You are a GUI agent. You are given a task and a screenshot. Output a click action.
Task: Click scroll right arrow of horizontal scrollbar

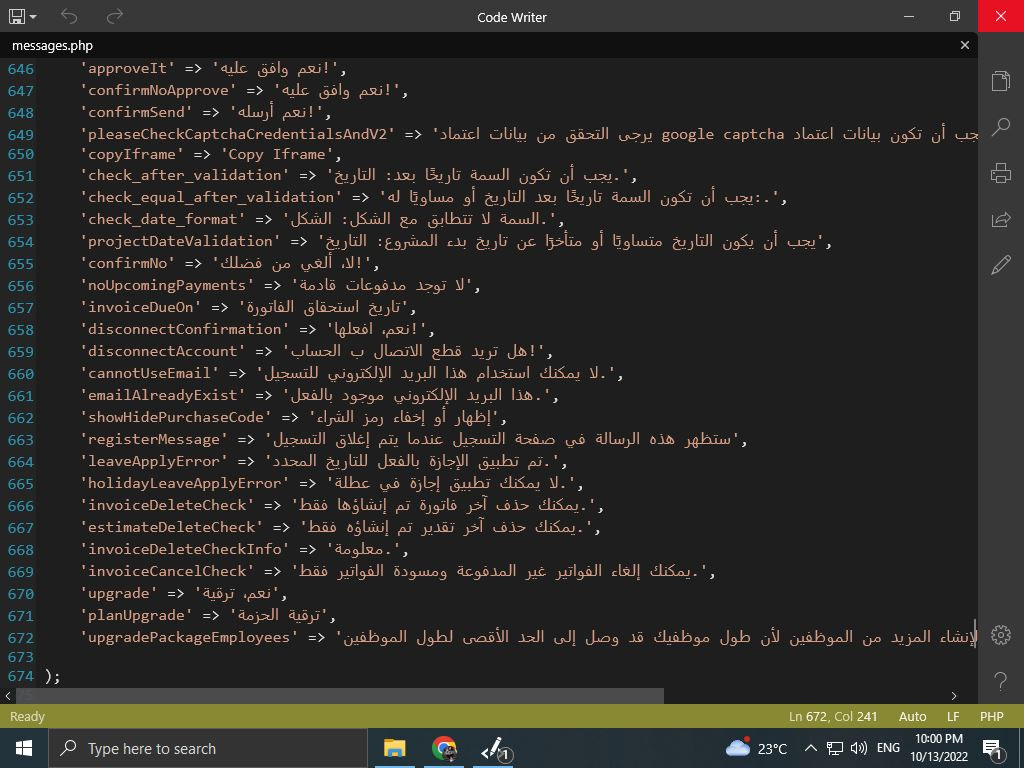[954, 696]
